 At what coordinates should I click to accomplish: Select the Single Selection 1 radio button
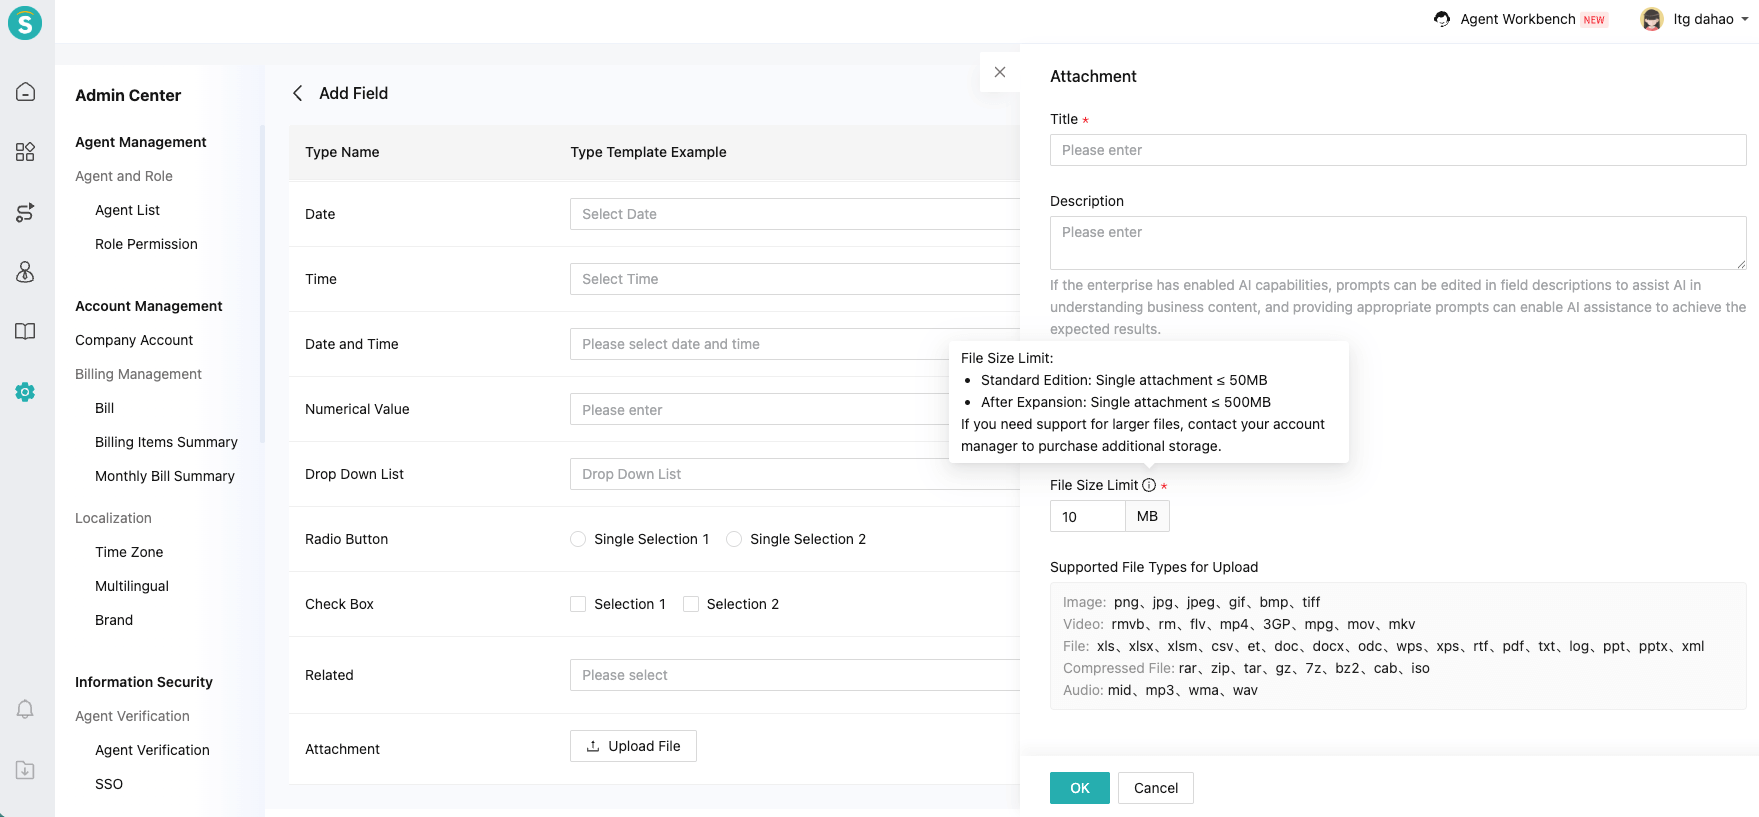(578, 539)
